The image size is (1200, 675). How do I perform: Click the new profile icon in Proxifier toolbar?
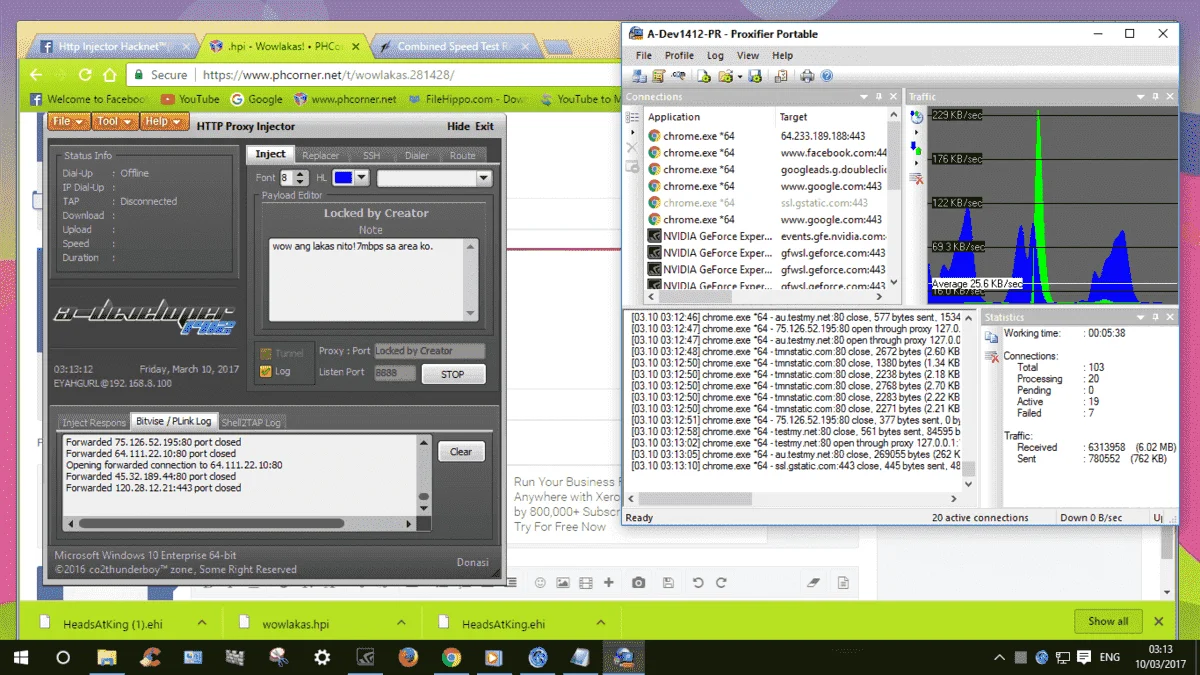click(x=704, y=76)
